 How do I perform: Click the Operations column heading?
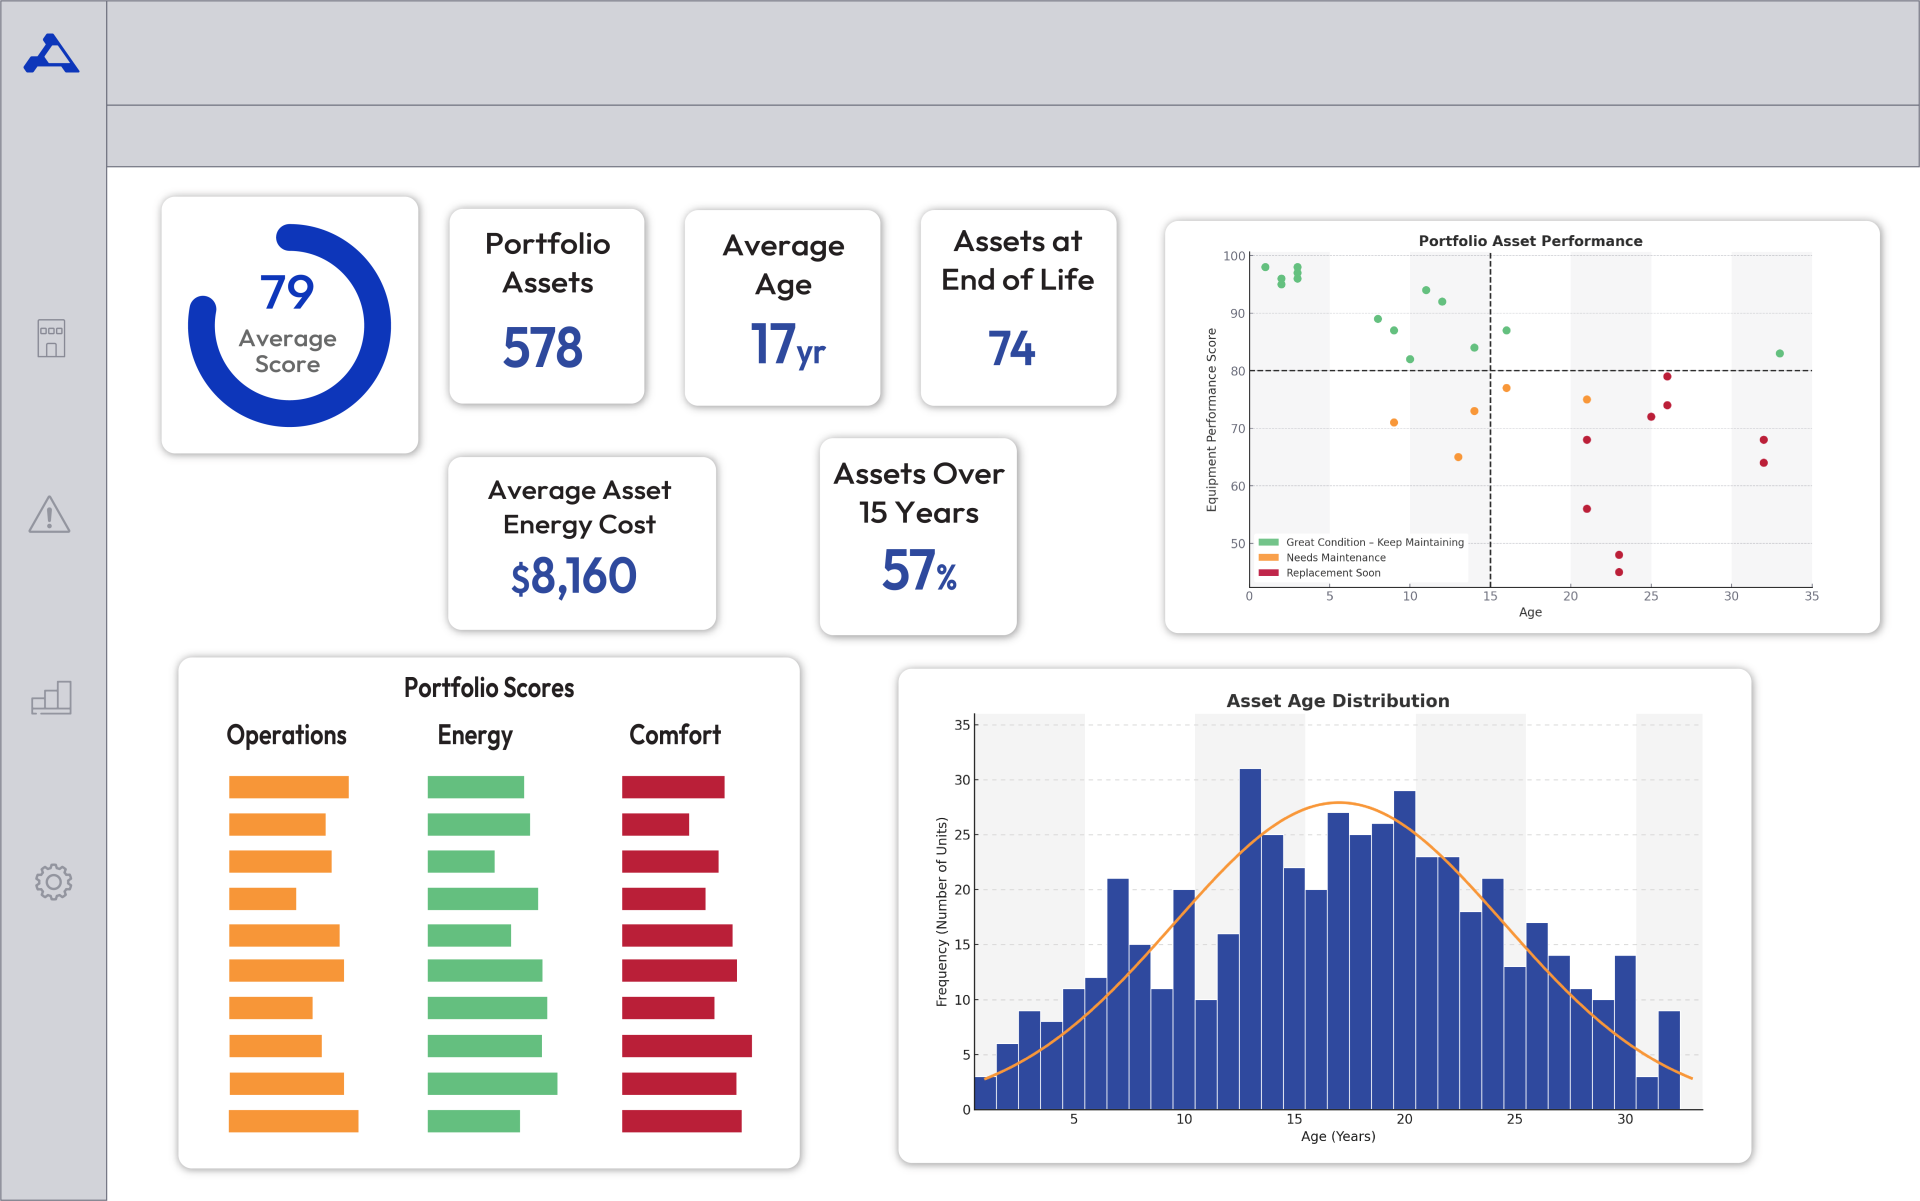[287, 735]
